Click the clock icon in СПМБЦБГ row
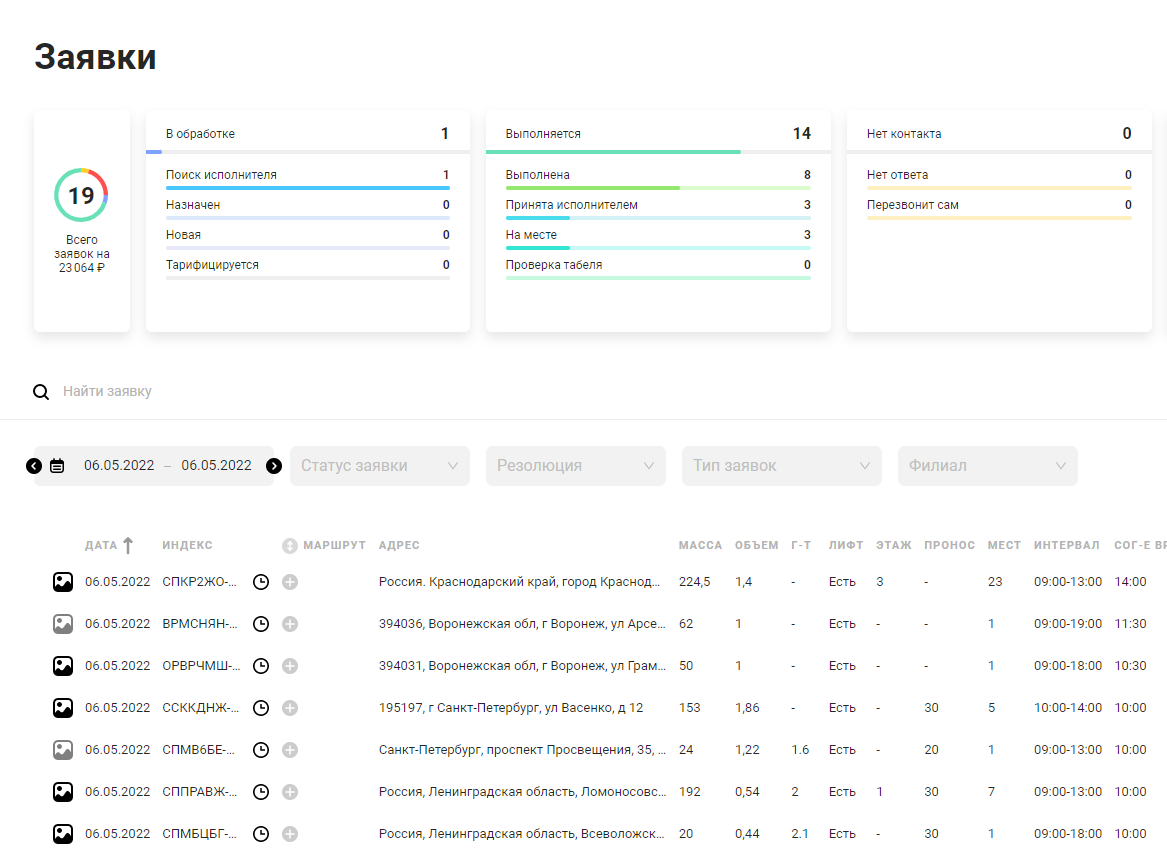The height and width of the screenshot is (859, 1167). (x=261, y=834)
